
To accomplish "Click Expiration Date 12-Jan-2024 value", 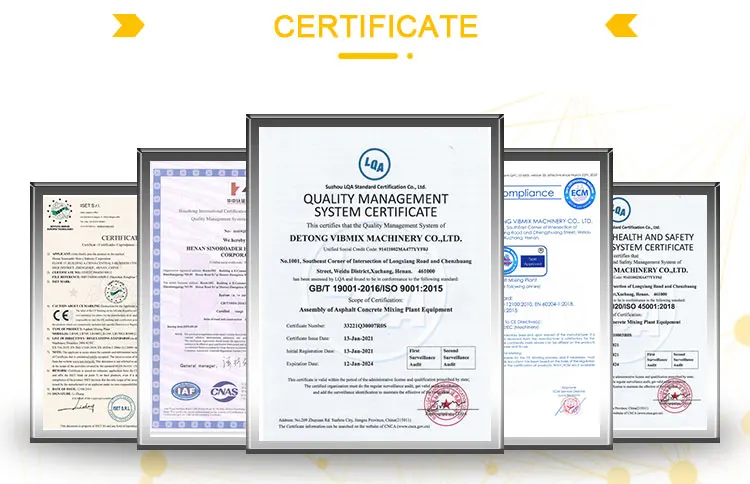I will [x=358, y=363].
